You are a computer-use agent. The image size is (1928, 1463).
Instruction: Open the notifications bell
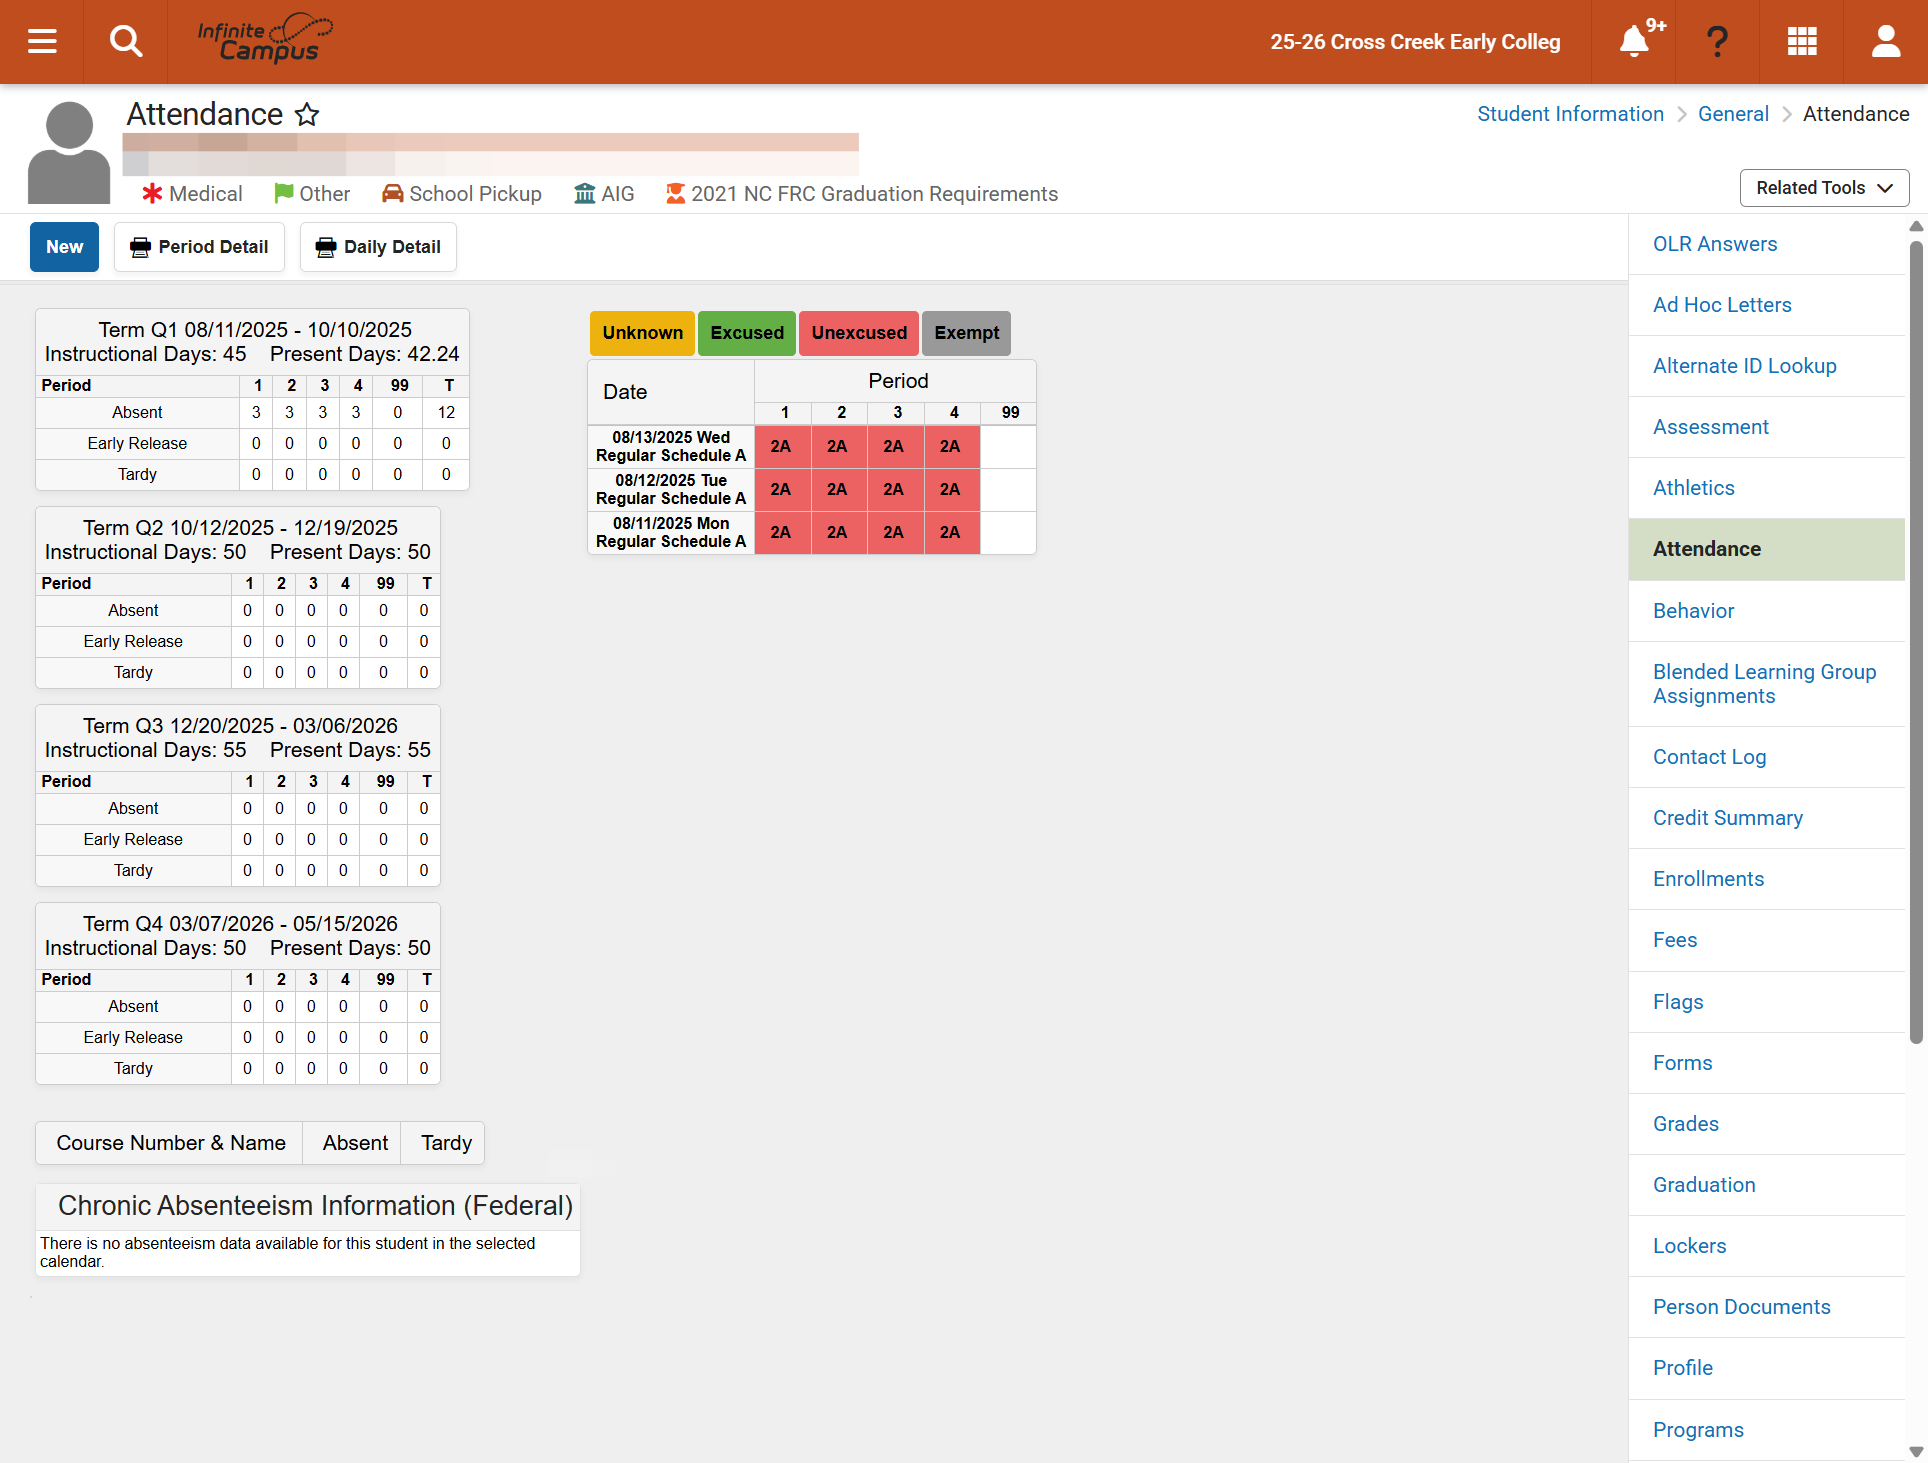click(1634, 42)
